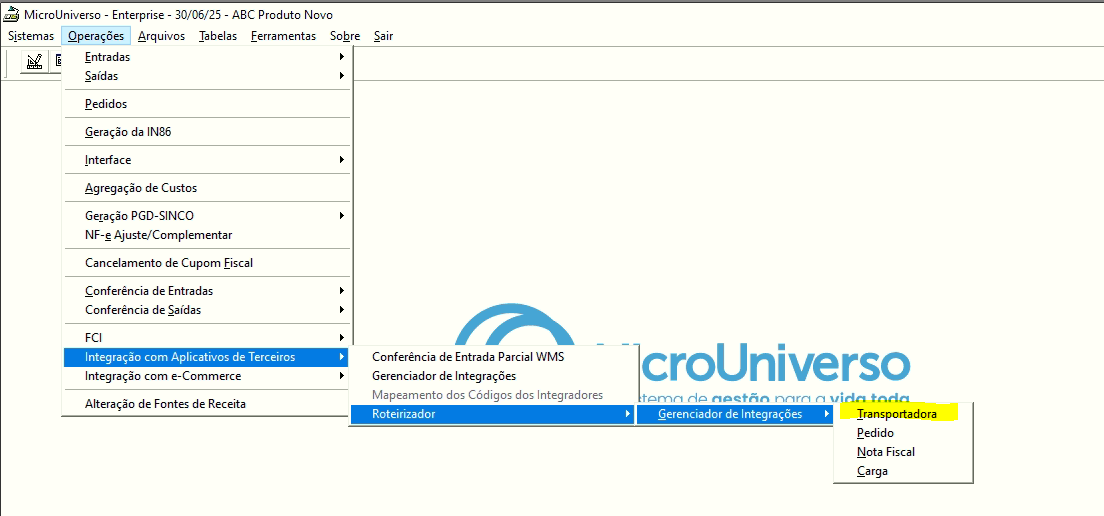Choose Agregação de Custos

[x=207, y=188]
